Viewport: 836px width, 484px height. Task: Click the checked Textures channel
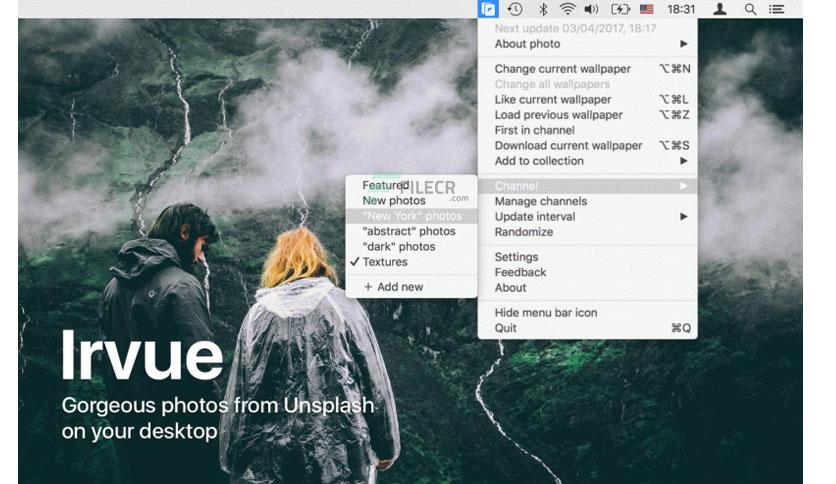pyautogui.click(x=411, y=262)
